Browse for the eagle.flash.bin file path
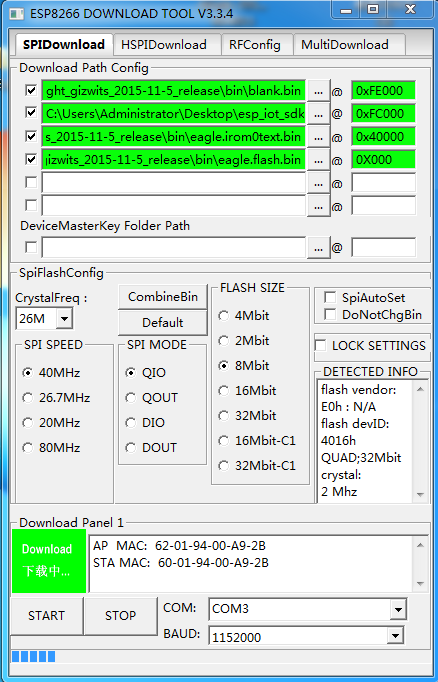This screenshot has height=682, width=438. 318,160
